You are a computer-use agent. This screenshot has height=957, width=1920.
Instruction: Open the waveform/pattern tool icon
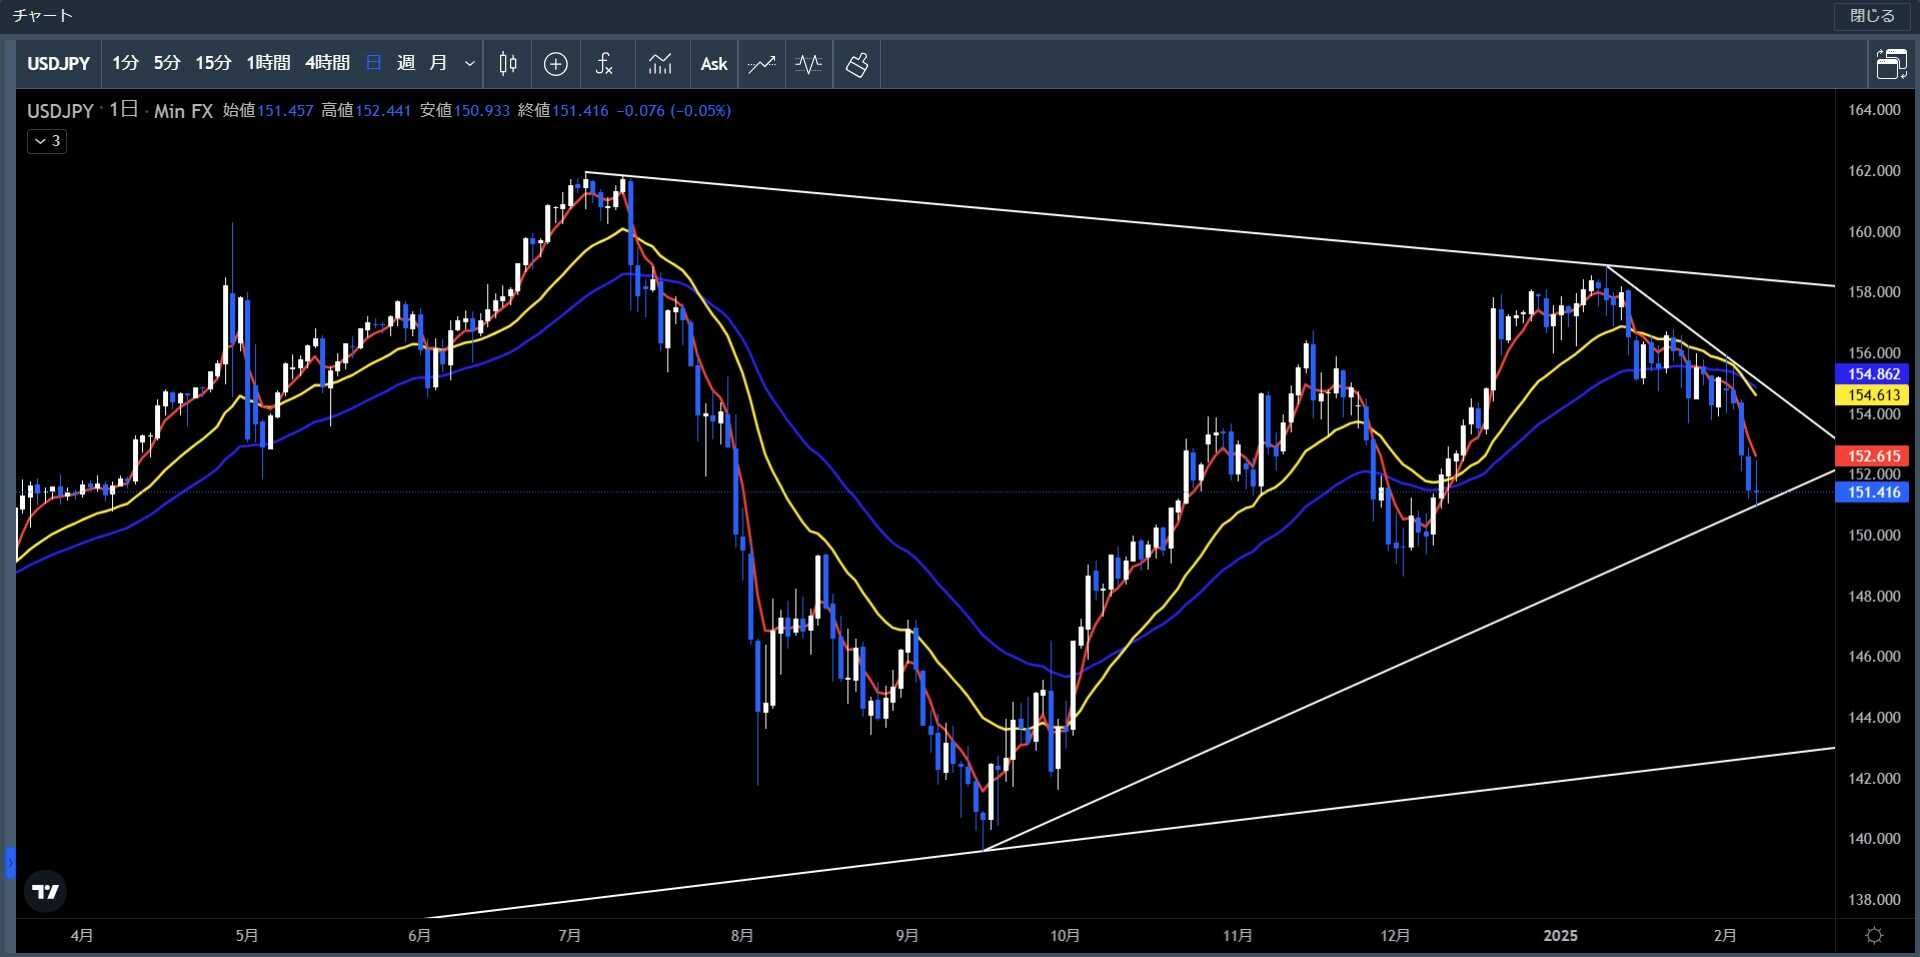point(809,64)
